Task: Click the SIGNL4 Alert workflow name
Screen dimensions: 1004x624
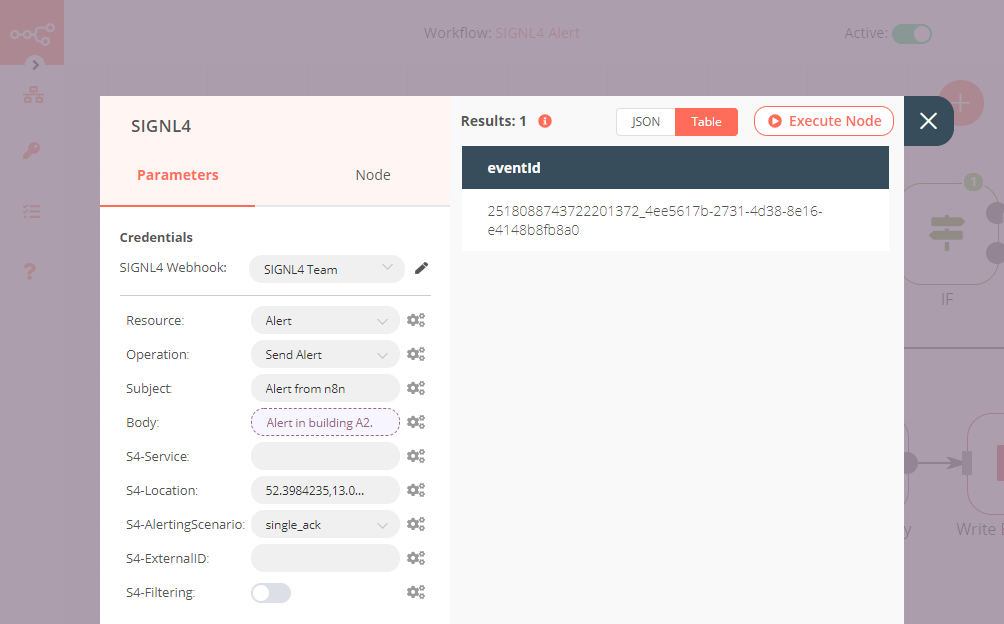Action: tap(537, 33)
